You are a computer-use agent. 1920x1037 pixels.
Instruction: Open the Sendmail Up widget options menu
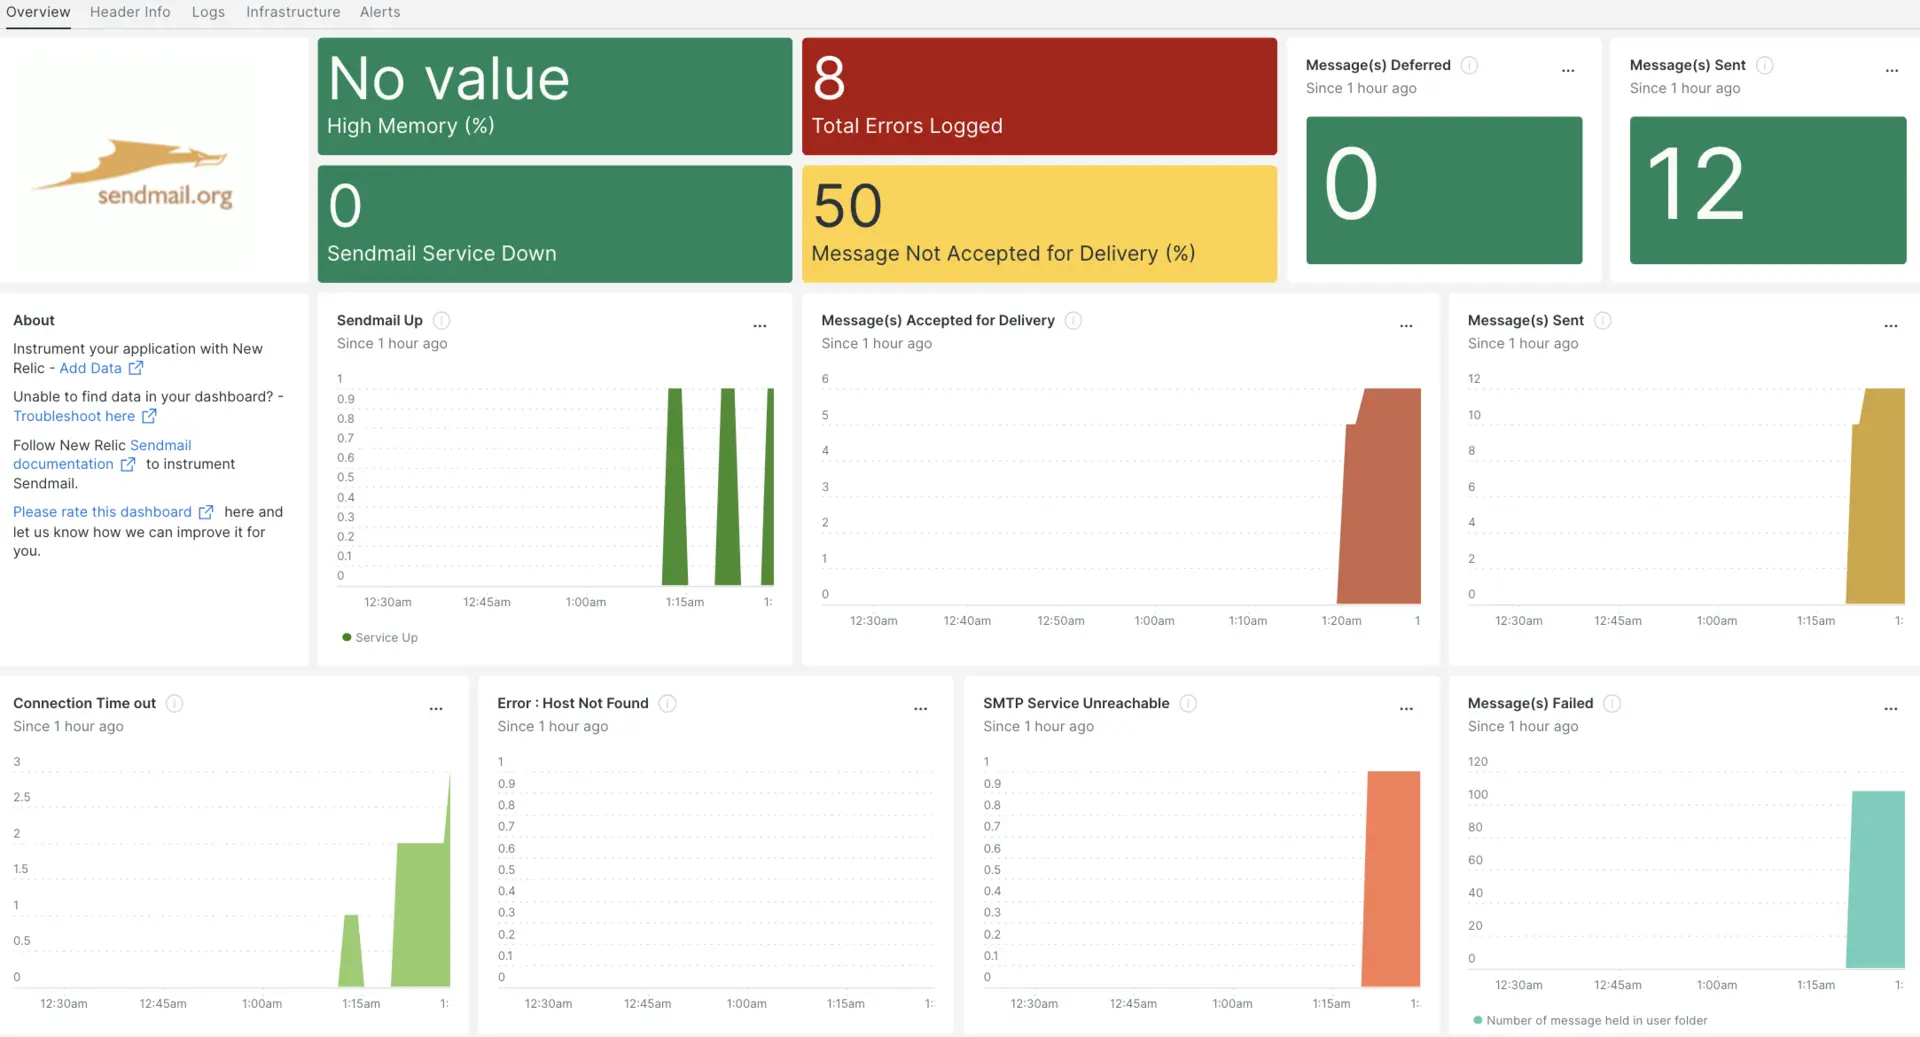point(760,325)
